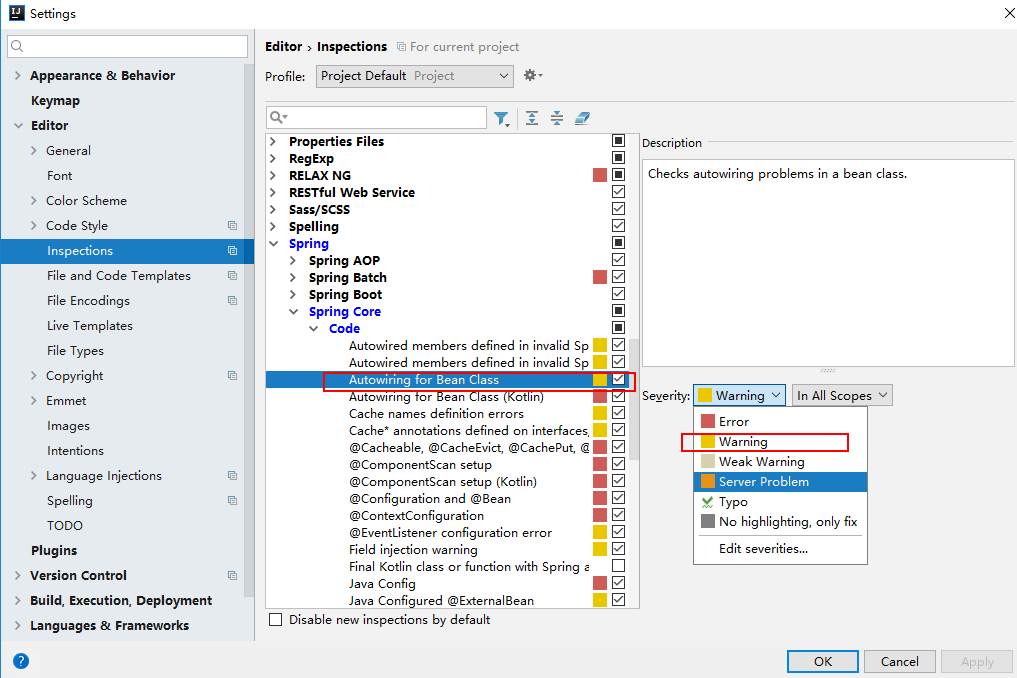Click the Help question mark icon
Screen dimensions: 1017x678
tap(20, 659)
